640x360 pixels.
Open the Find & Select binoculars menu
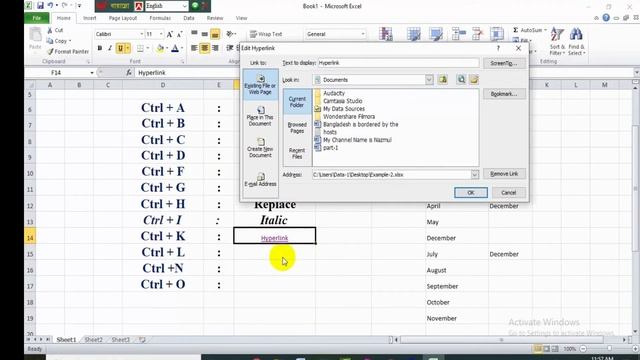(x=576, y=42)
